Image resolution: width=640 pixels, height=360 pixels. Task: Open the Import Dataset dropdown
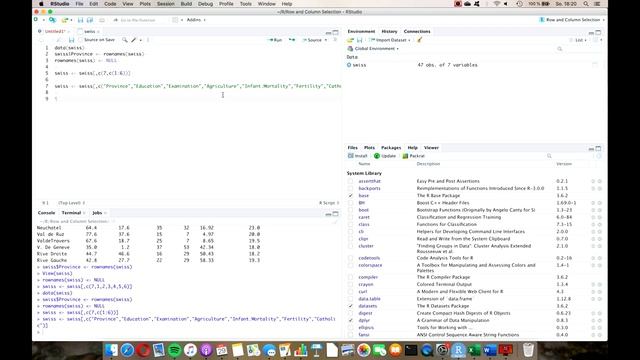390,40
